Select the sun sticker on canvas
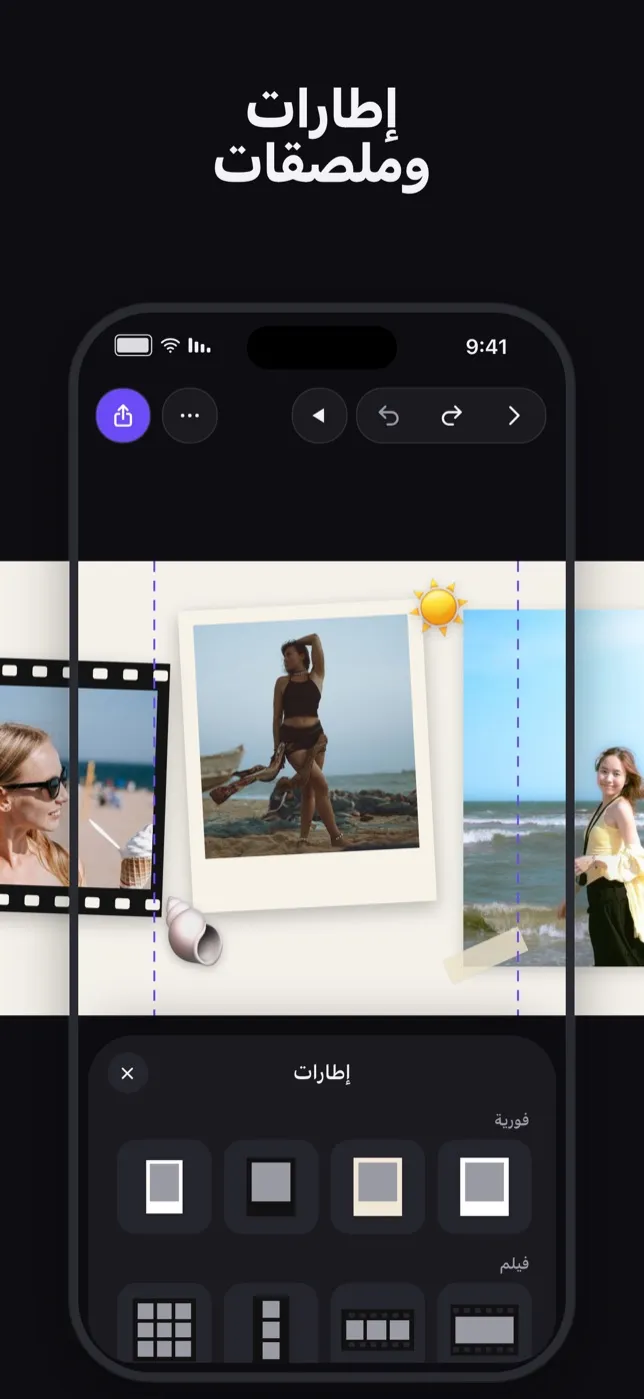Image resolution: width=644 pixels, height=1399 pixels. [438, 606]
